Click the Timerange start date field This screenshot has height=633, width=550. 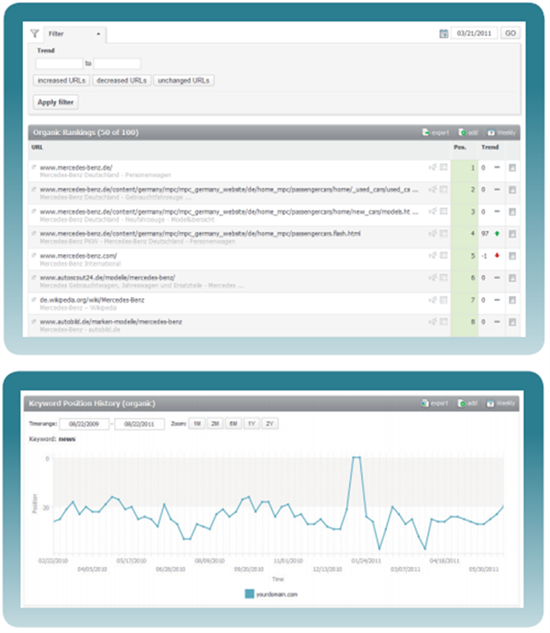tap(84, 424)
